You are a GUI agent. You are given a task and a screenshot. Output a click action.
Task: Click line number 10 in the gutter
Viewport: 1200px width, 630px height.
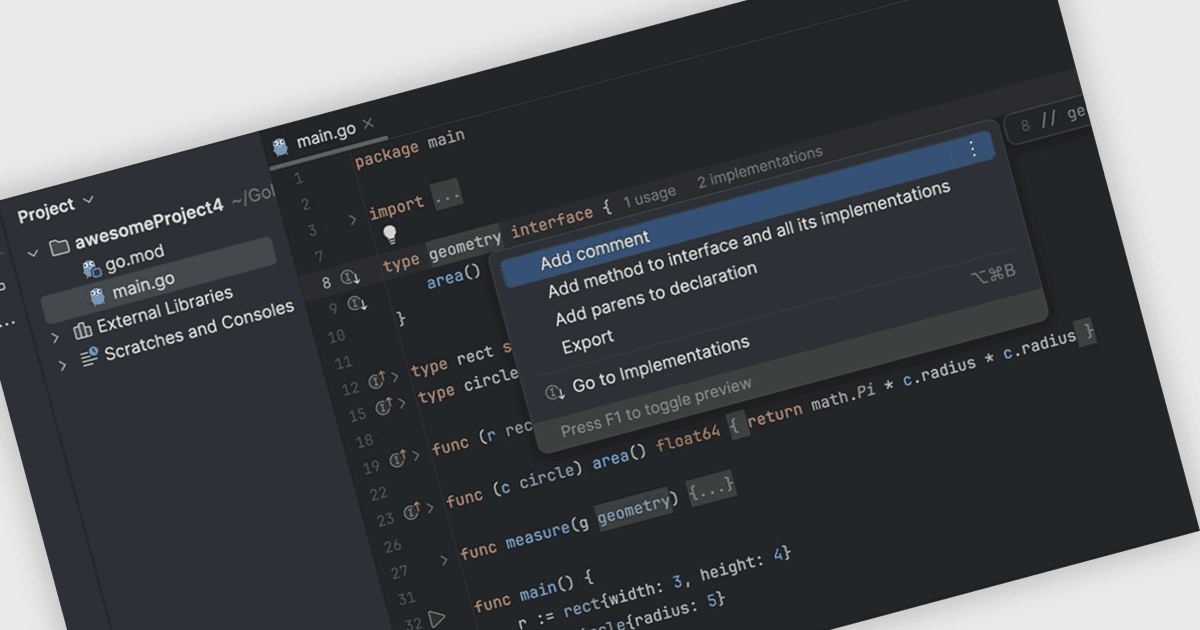tap(336, 336)
